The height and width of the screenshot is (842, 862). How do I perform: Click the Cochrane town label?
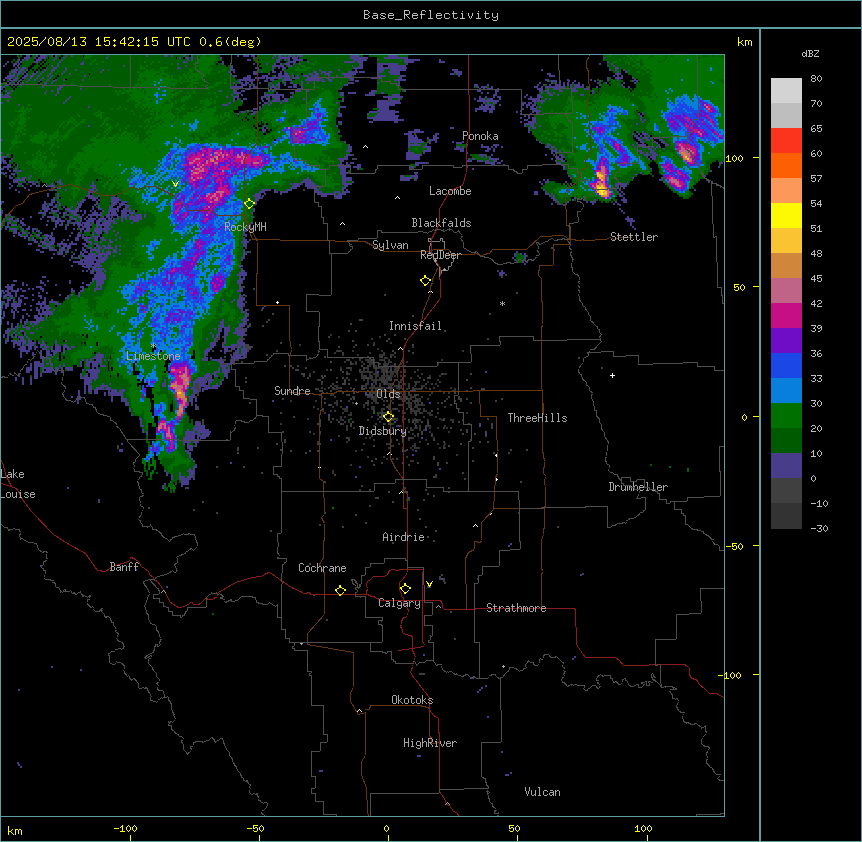point(322,568)
